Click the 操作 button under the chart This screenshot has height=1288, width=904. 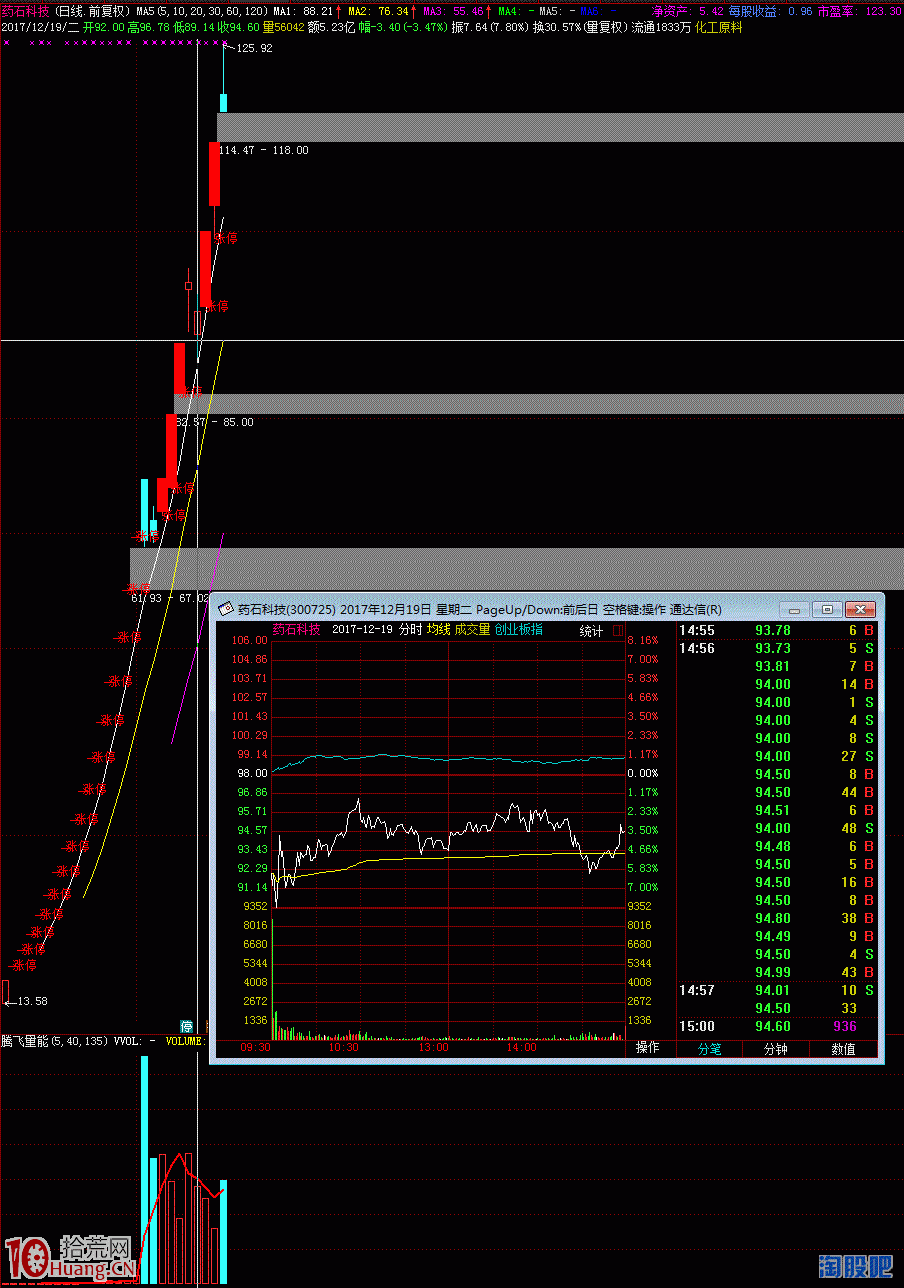pos(648,1048)
